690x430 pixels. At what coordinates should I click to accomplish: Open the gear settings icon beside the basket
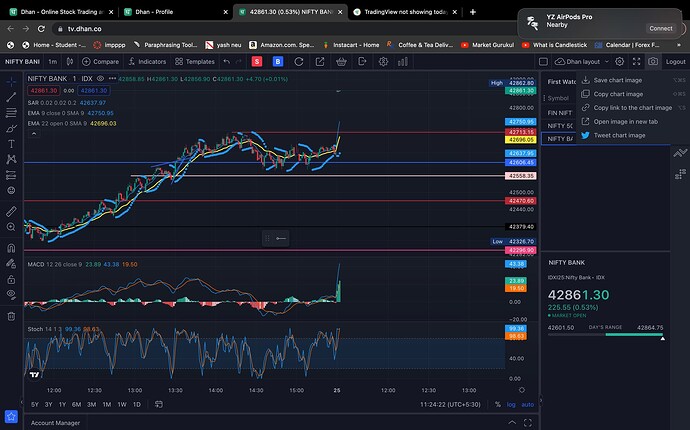tap(383, 62)
